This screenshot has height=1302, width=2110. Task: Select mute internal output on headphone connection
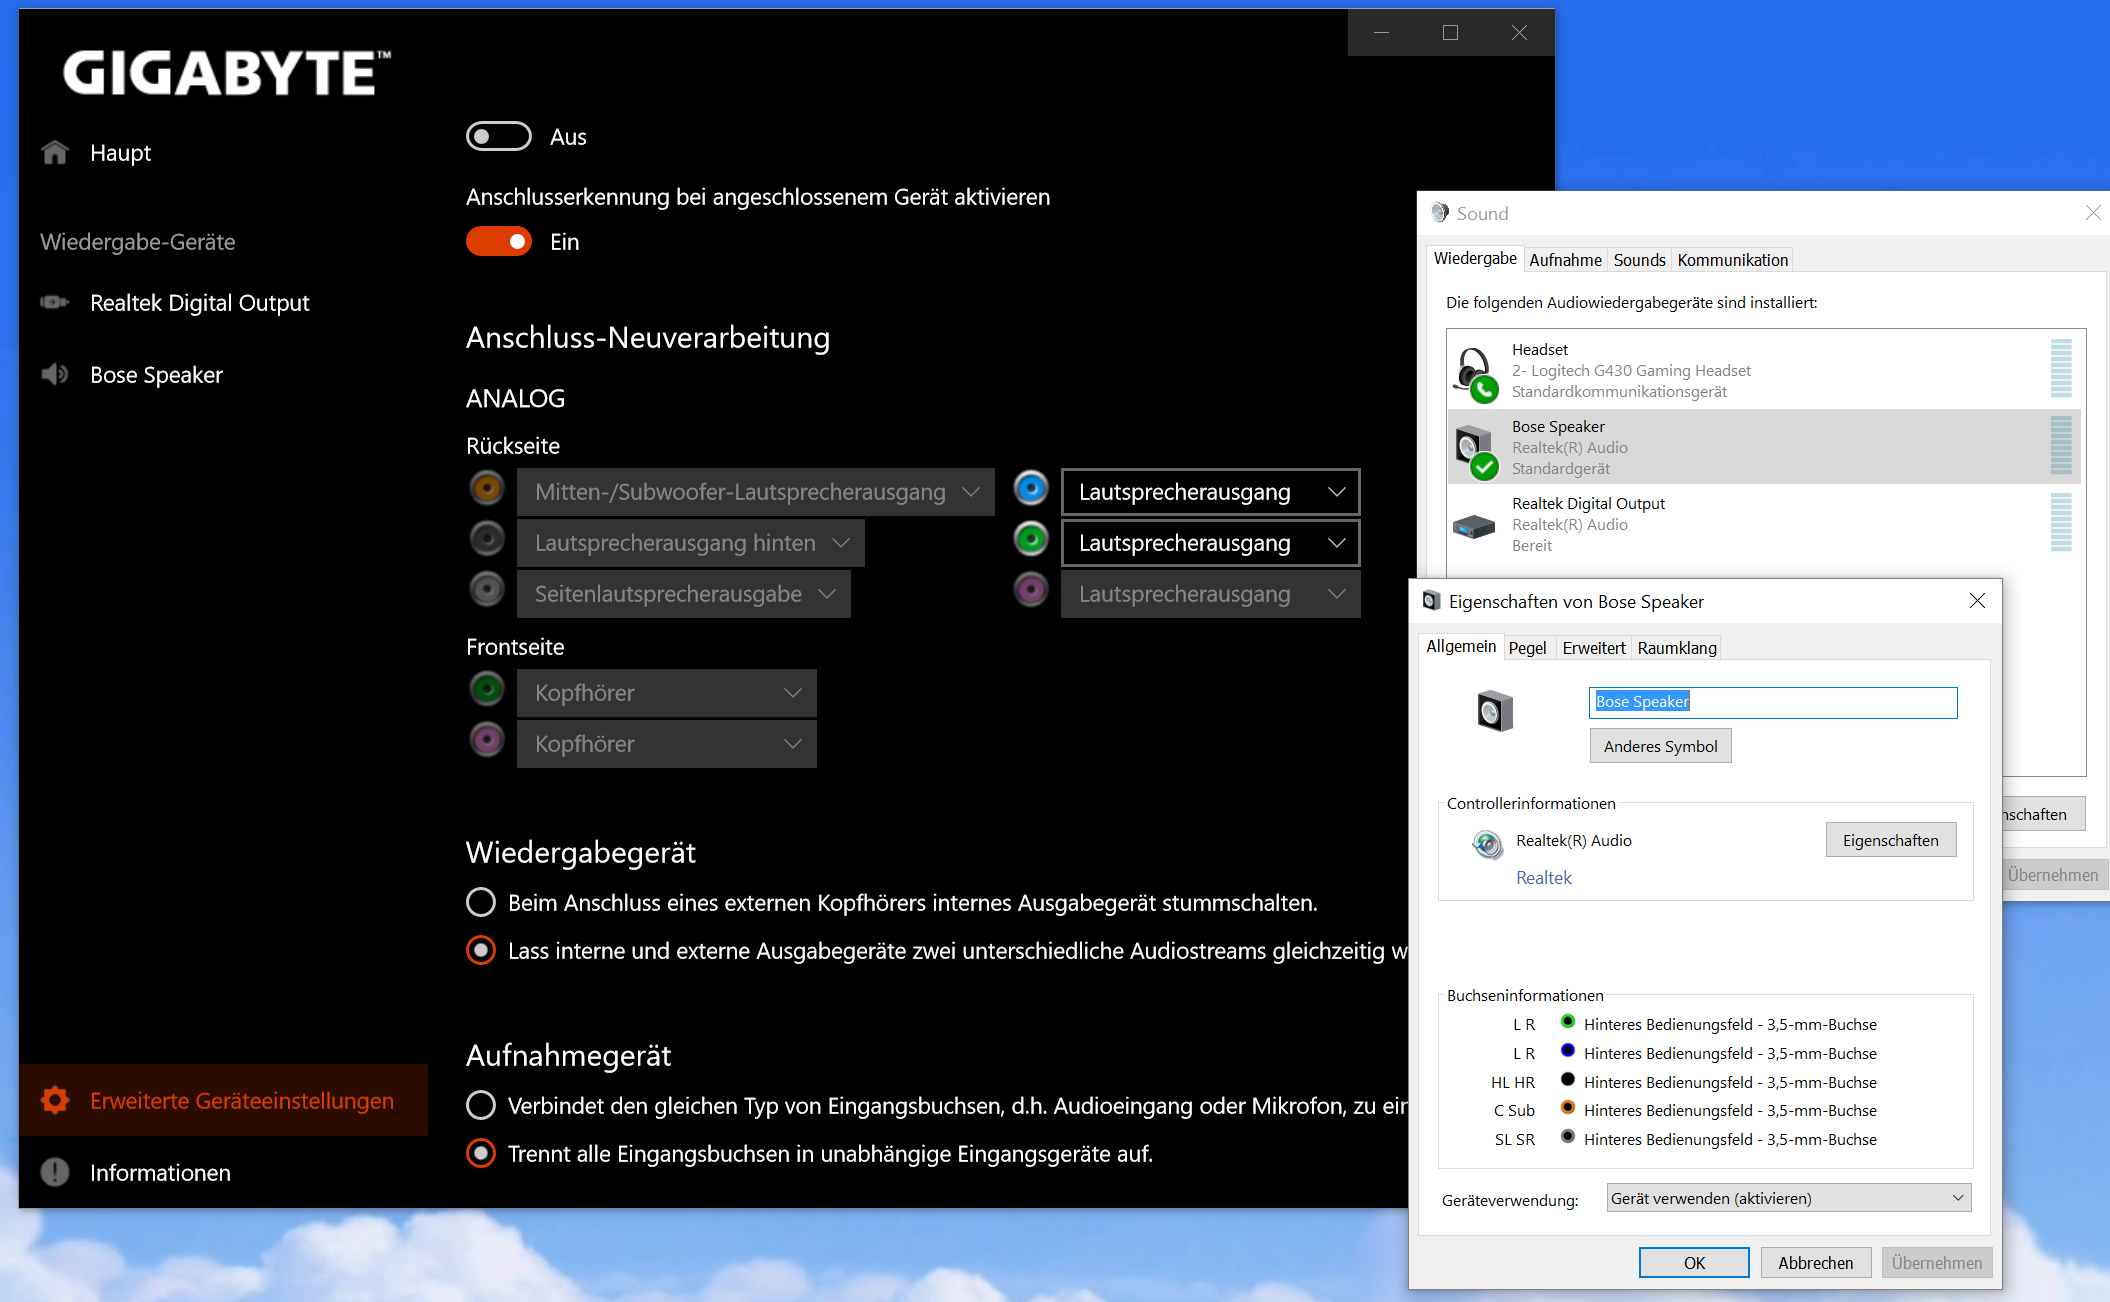coord(481,902)
